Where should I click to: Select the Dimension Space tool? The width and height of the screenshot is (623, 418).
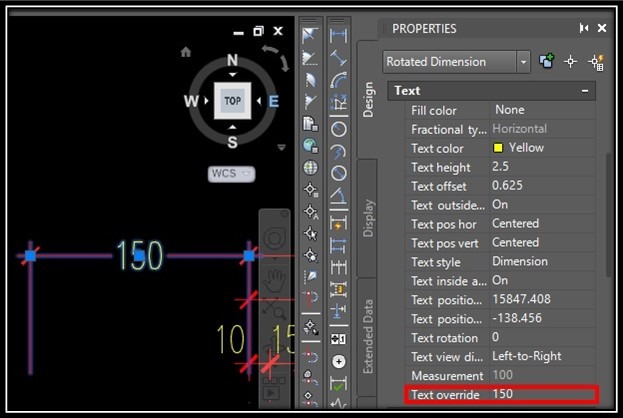click(338, 288)
